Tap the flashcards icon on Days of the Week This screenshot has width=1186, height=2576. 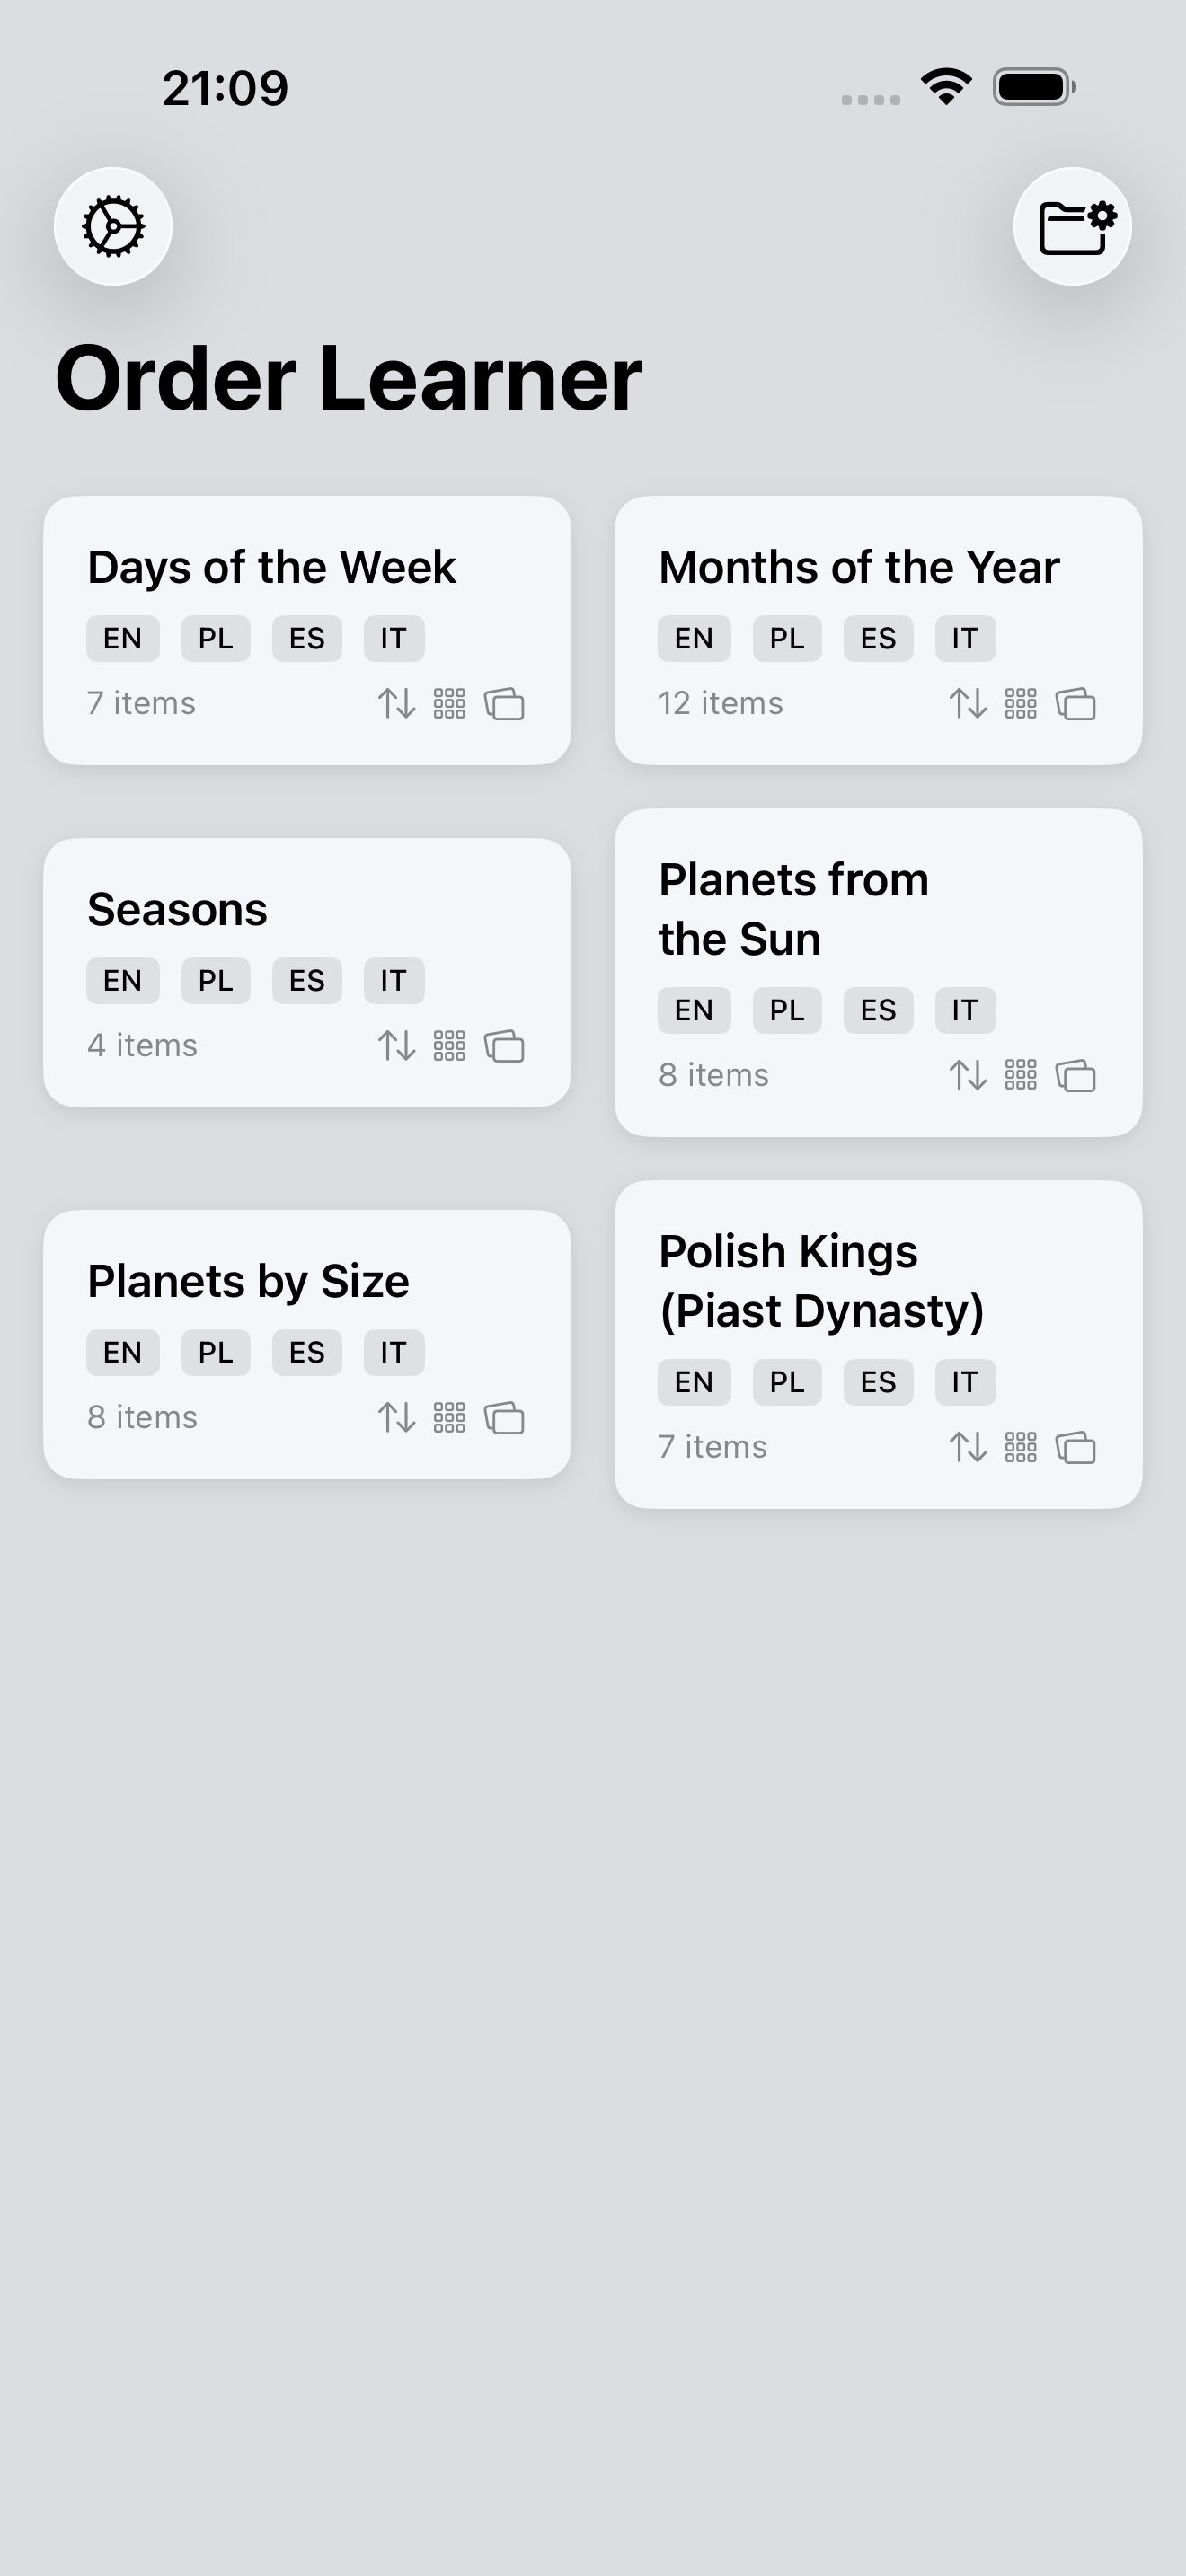click(x=504, y=704)
